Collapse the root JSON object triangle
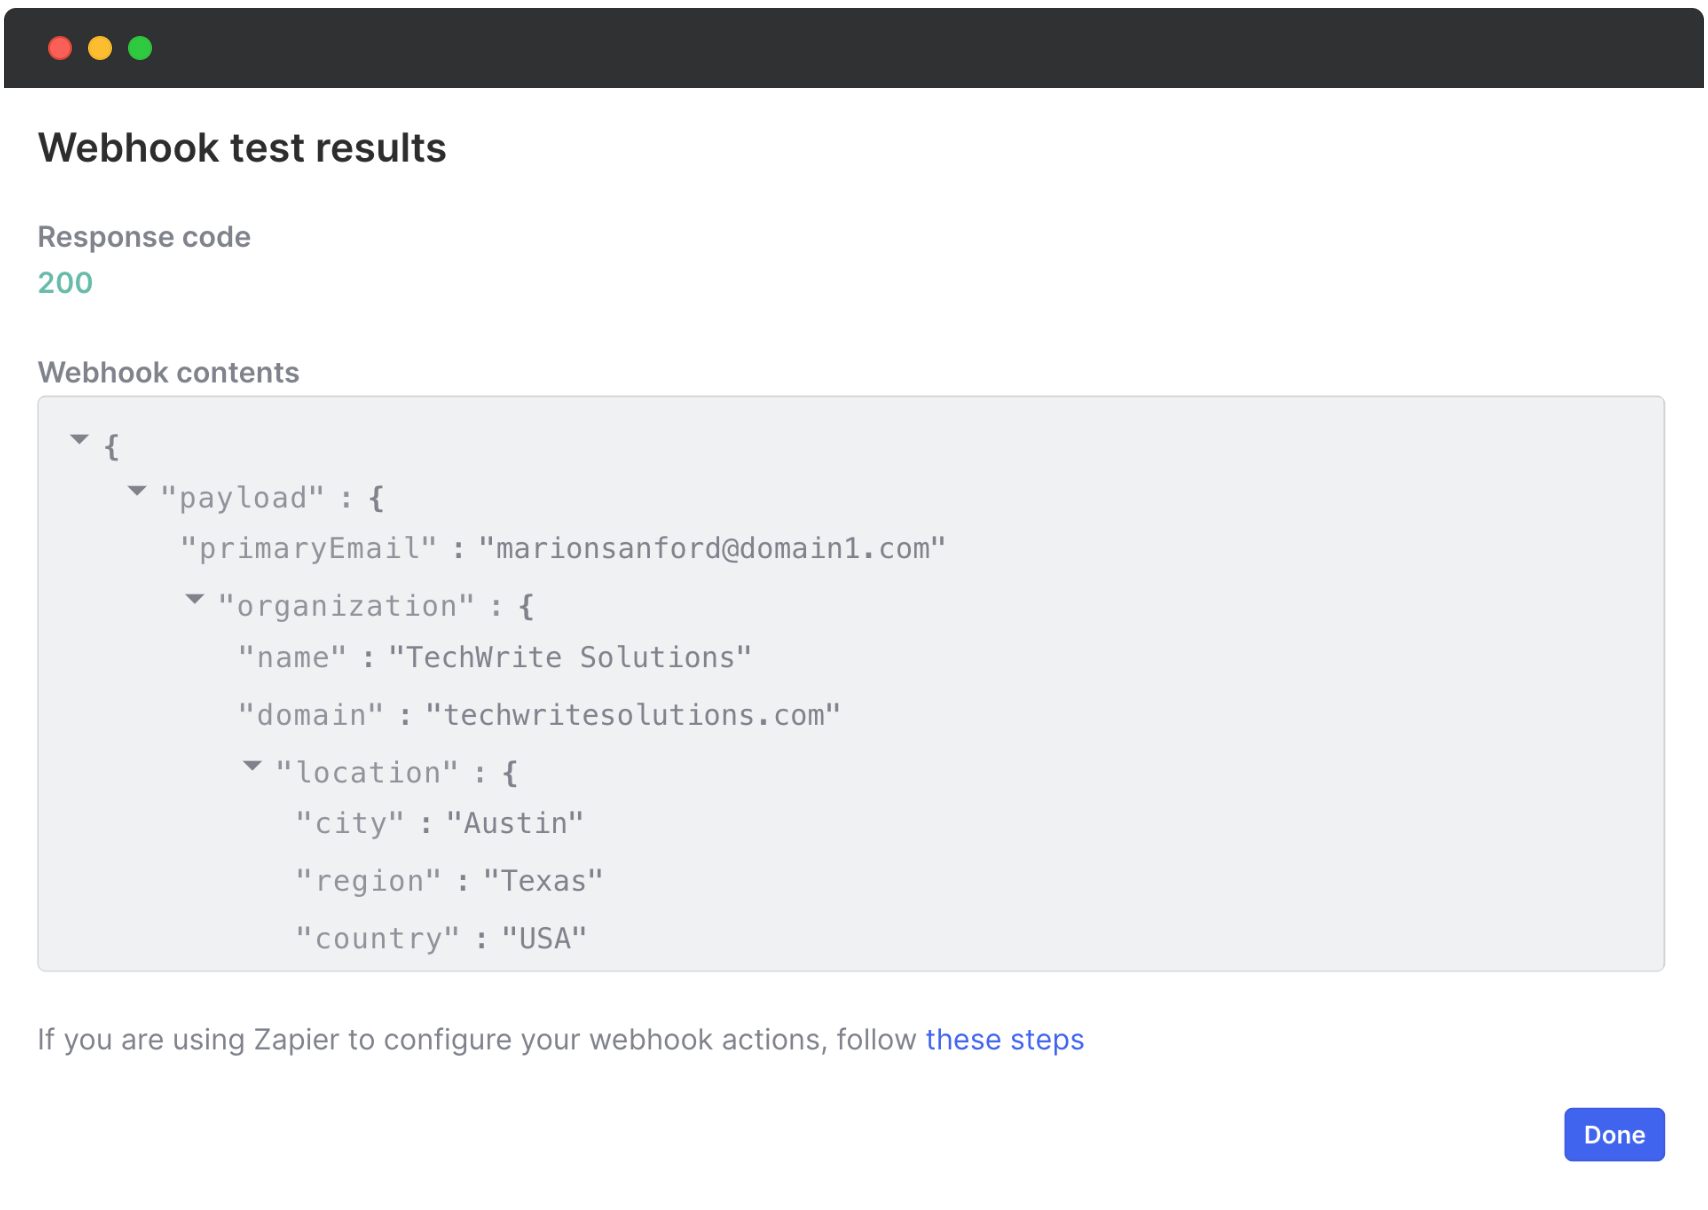 point(80,440)
